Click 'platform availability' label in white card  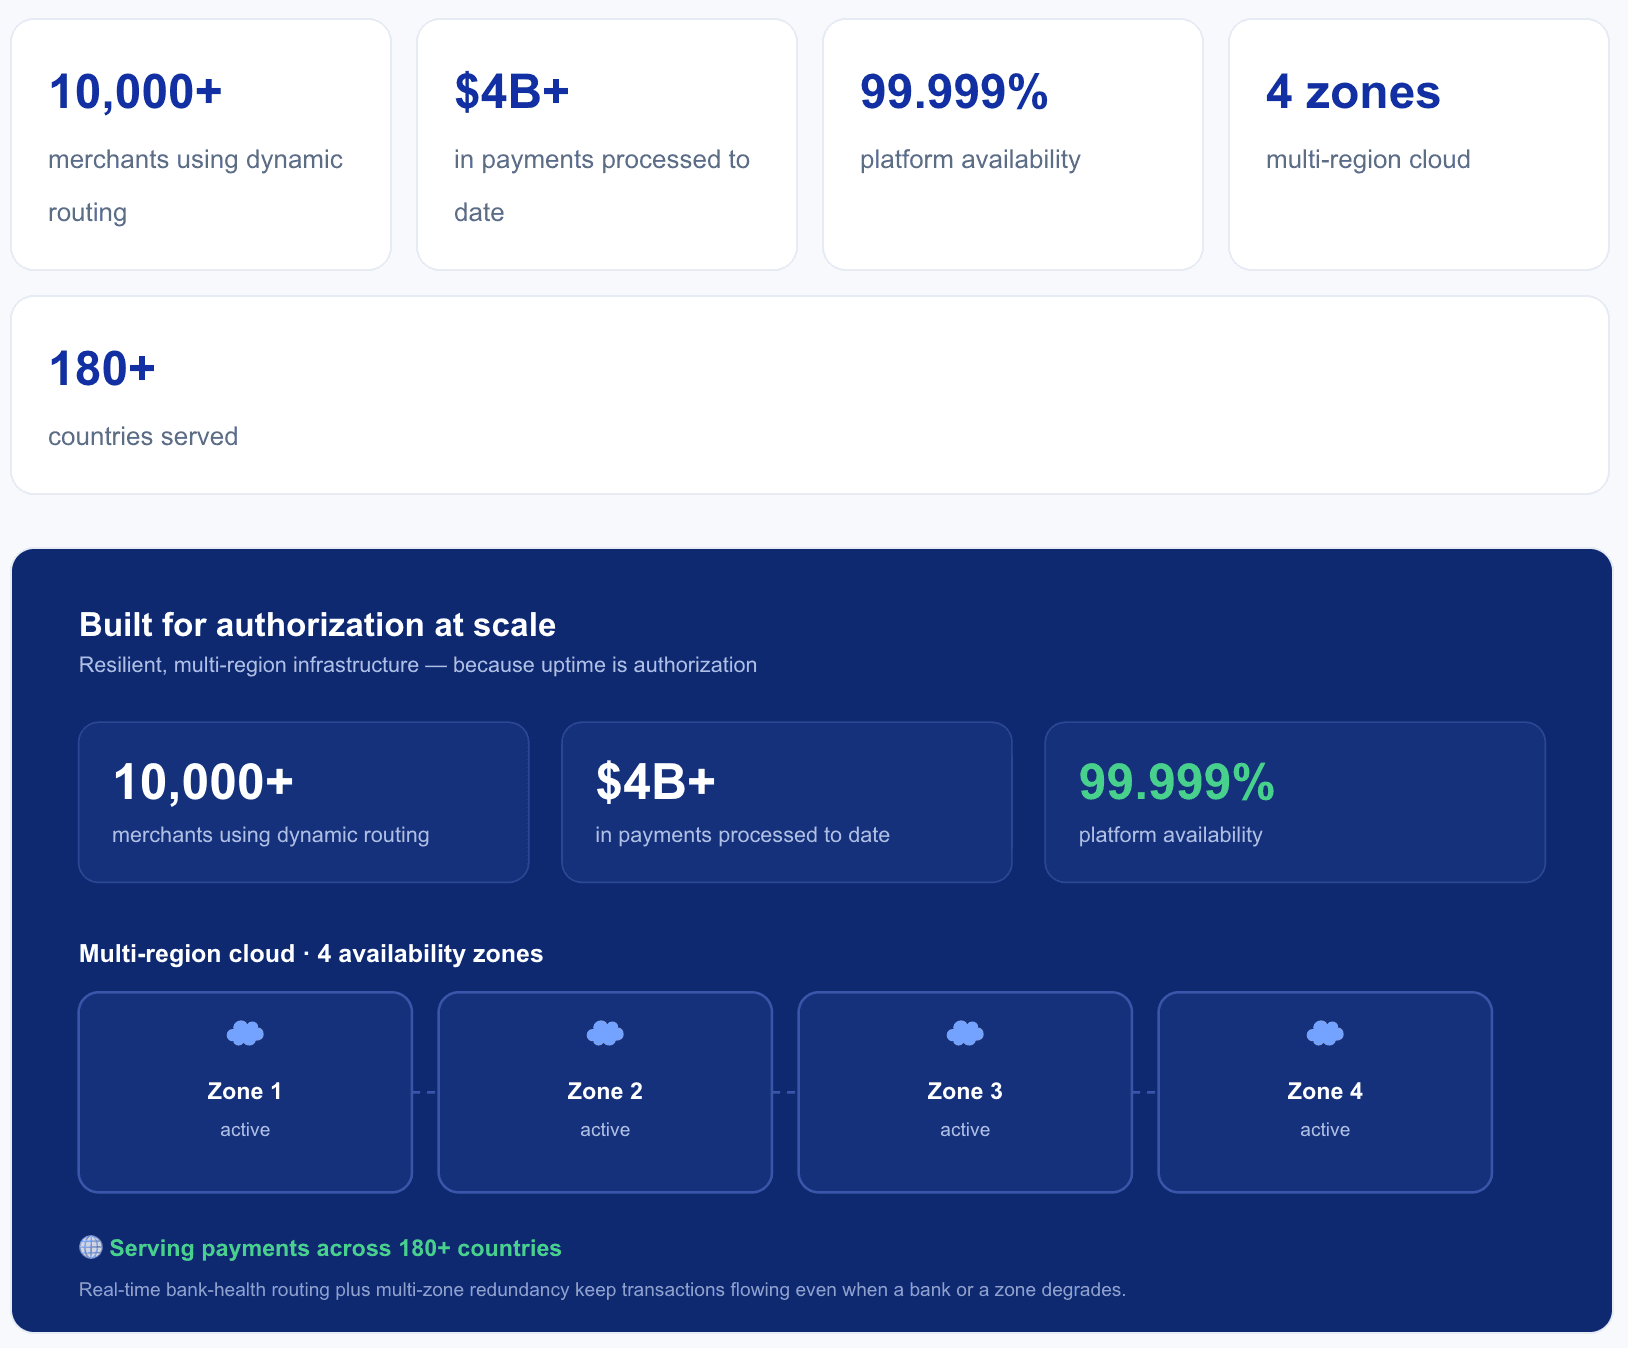point(970,160)
